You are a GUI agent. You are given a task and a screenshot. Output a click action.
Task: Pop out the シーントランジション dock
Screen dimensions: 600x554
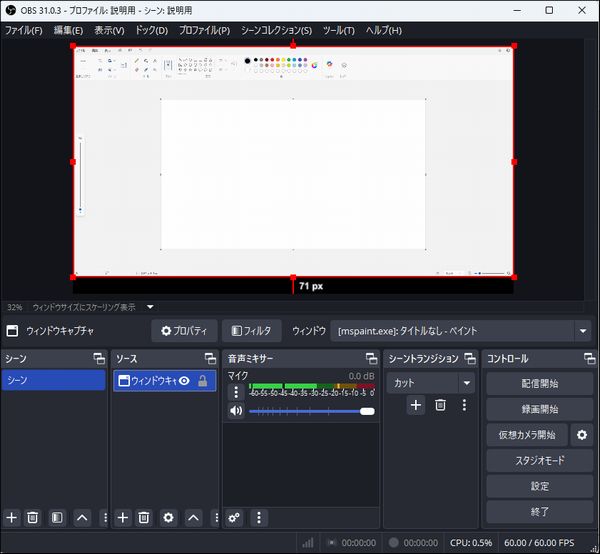(470, 358)
